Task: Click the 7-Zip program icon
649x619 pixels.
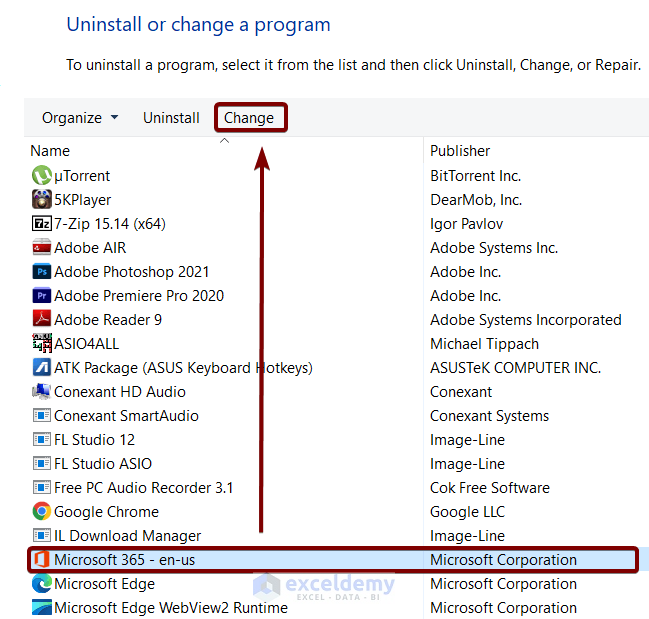Action: pyautogui.click(x=42, y=223)
